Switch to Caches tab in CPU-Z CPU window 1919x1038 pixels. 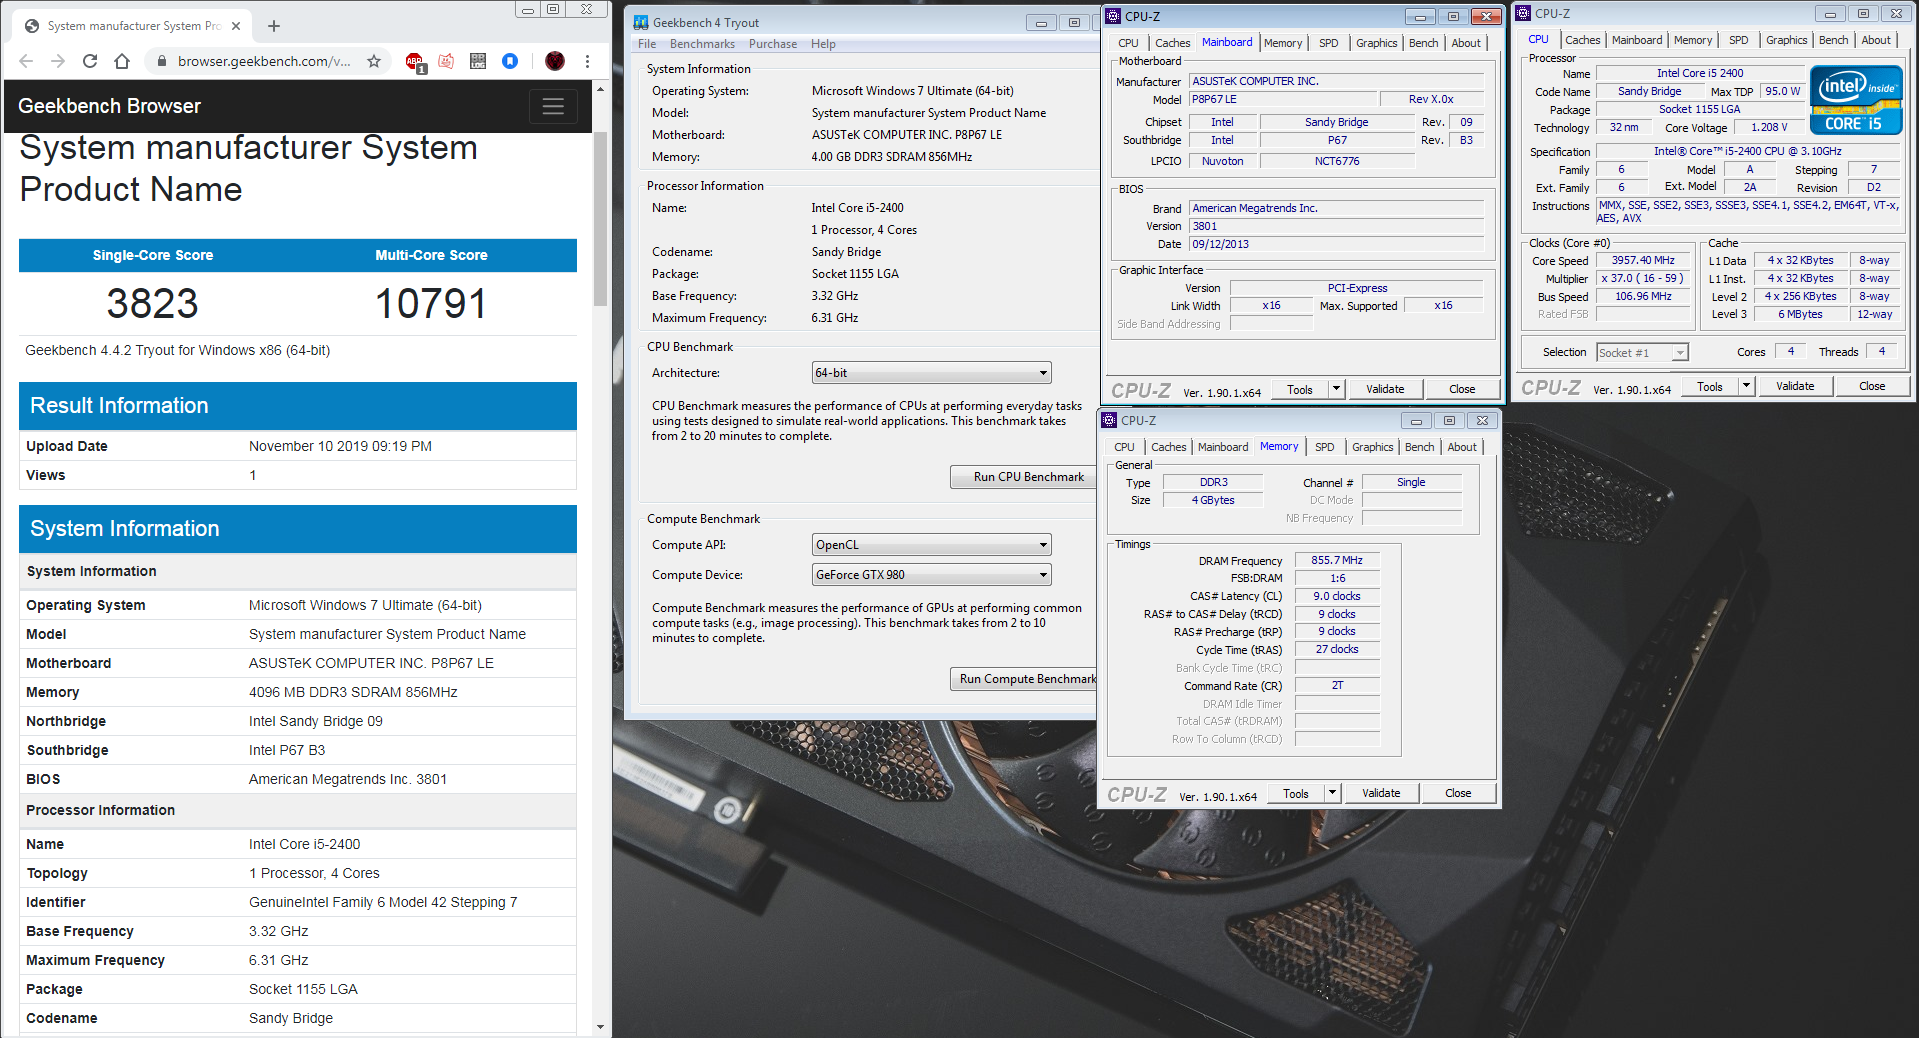(1582, 40)
